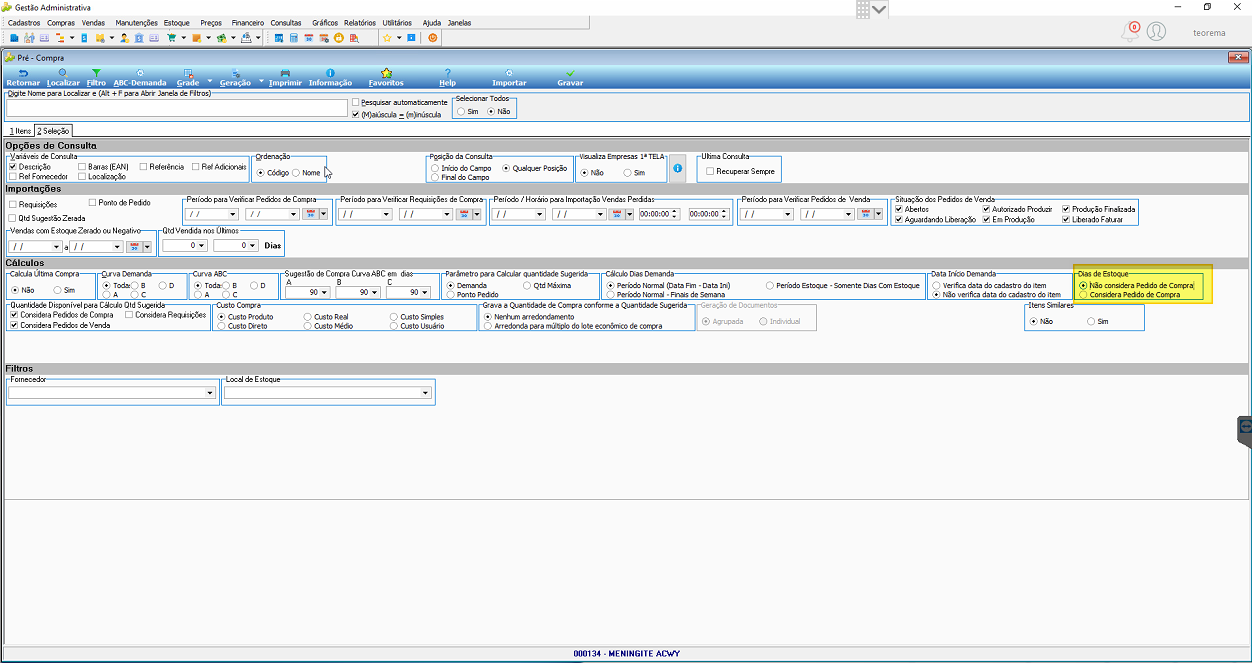Click the Digite Nome para Localizar field
This screenshot has height=663, width=1252.
[x=177, y=107]
